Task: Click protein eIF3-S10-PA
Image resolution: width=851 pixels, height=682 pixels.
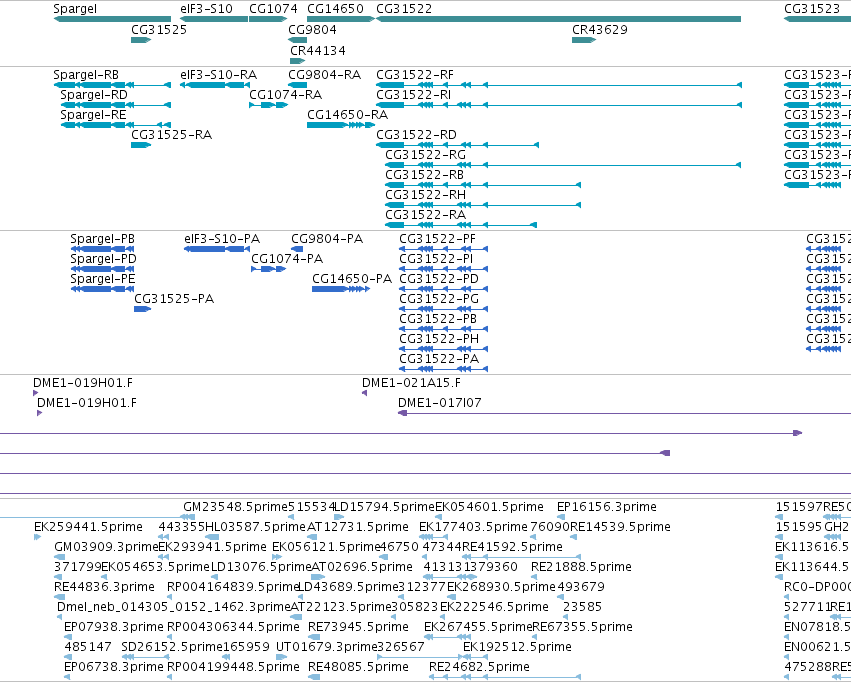Action: click(x=217, y=249)
